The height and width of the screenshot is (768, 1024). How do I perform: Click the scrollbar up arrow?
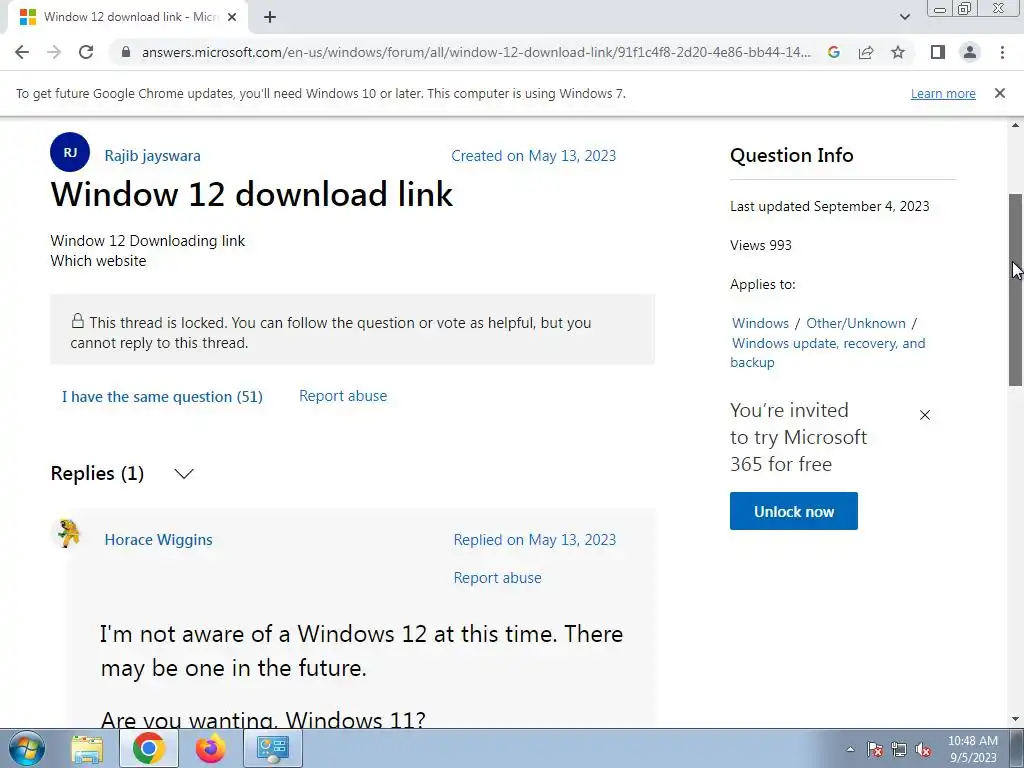pos(1016,125)
